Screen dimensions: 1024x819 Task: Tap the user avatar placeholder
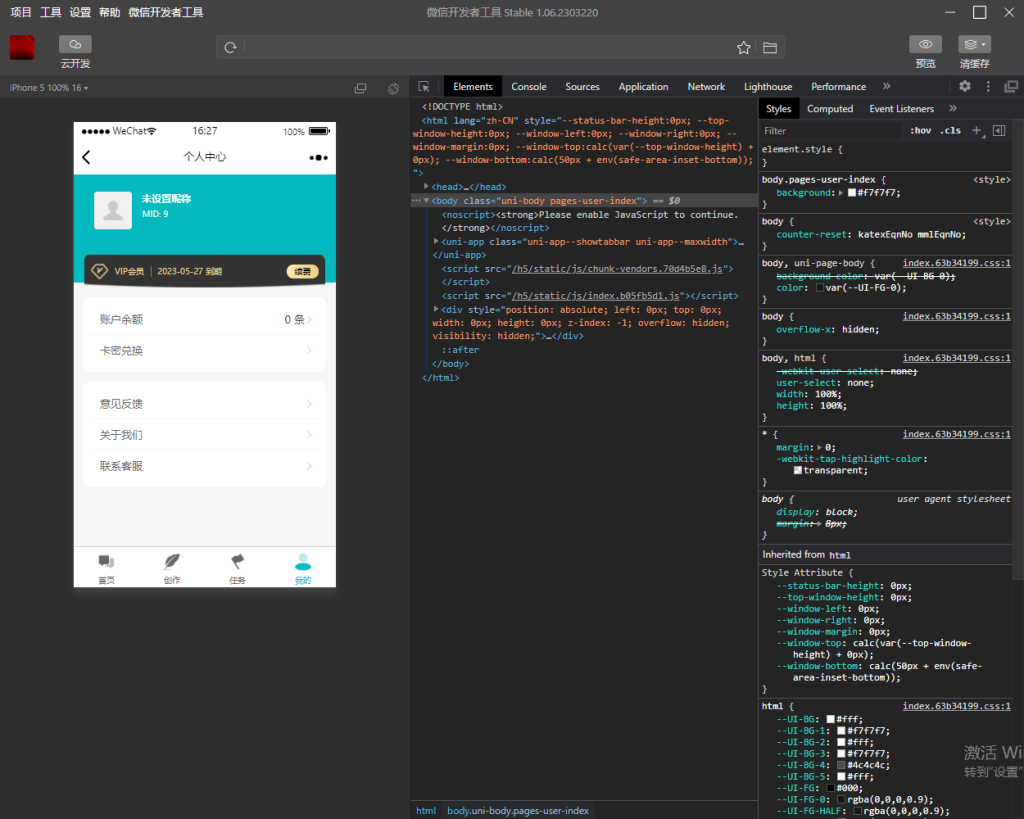[113, 210]
